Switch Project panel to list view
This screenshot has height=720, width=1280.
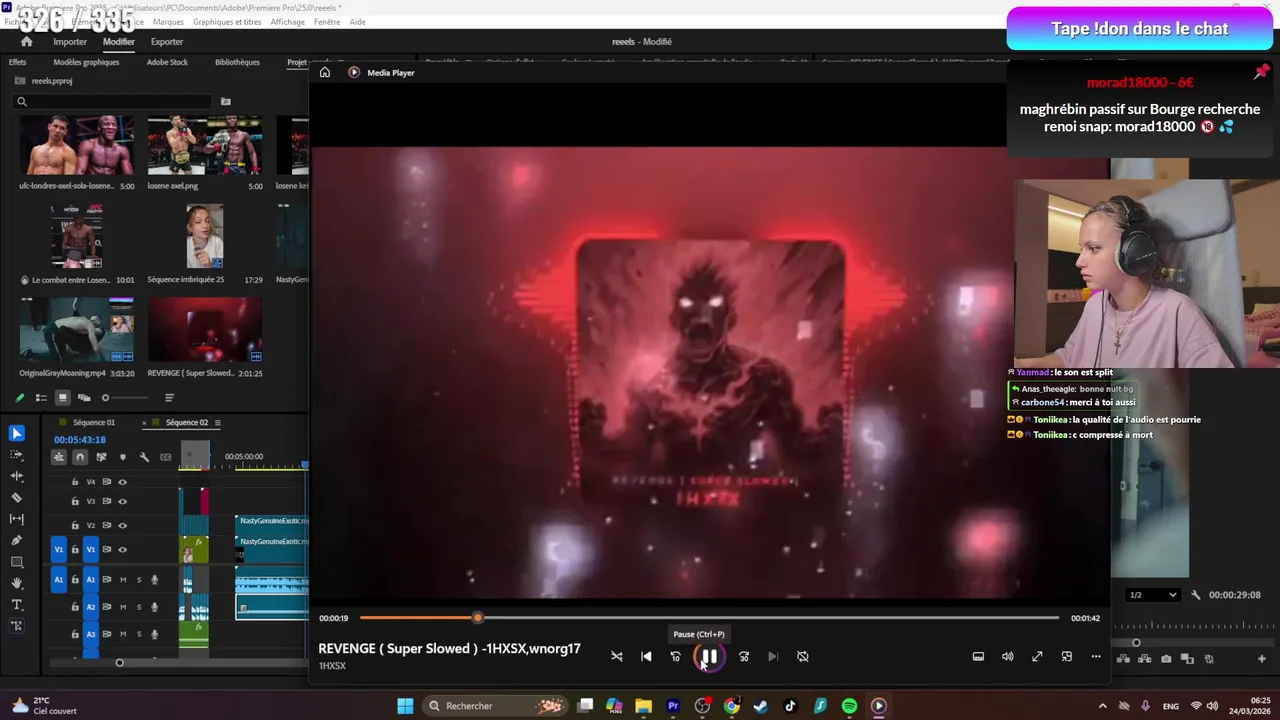point(41,397)
